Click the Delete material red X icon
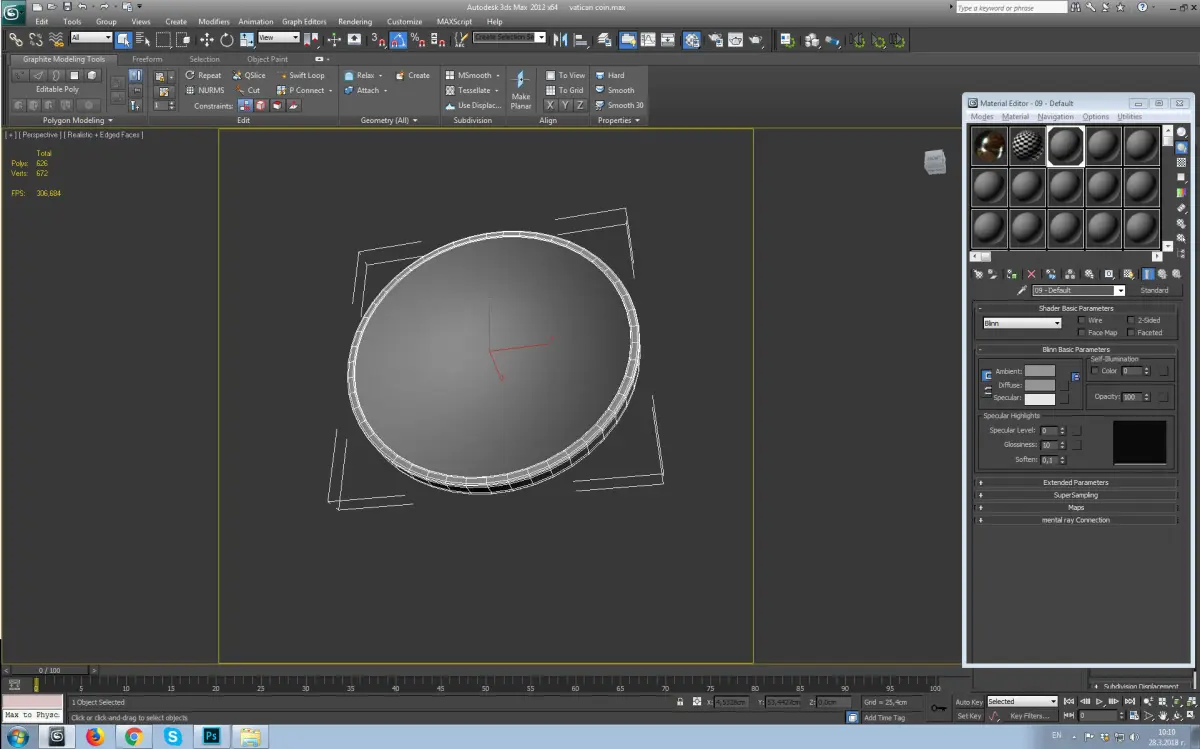Viewport: 1200px width, 749px height. click(1031, 273)
